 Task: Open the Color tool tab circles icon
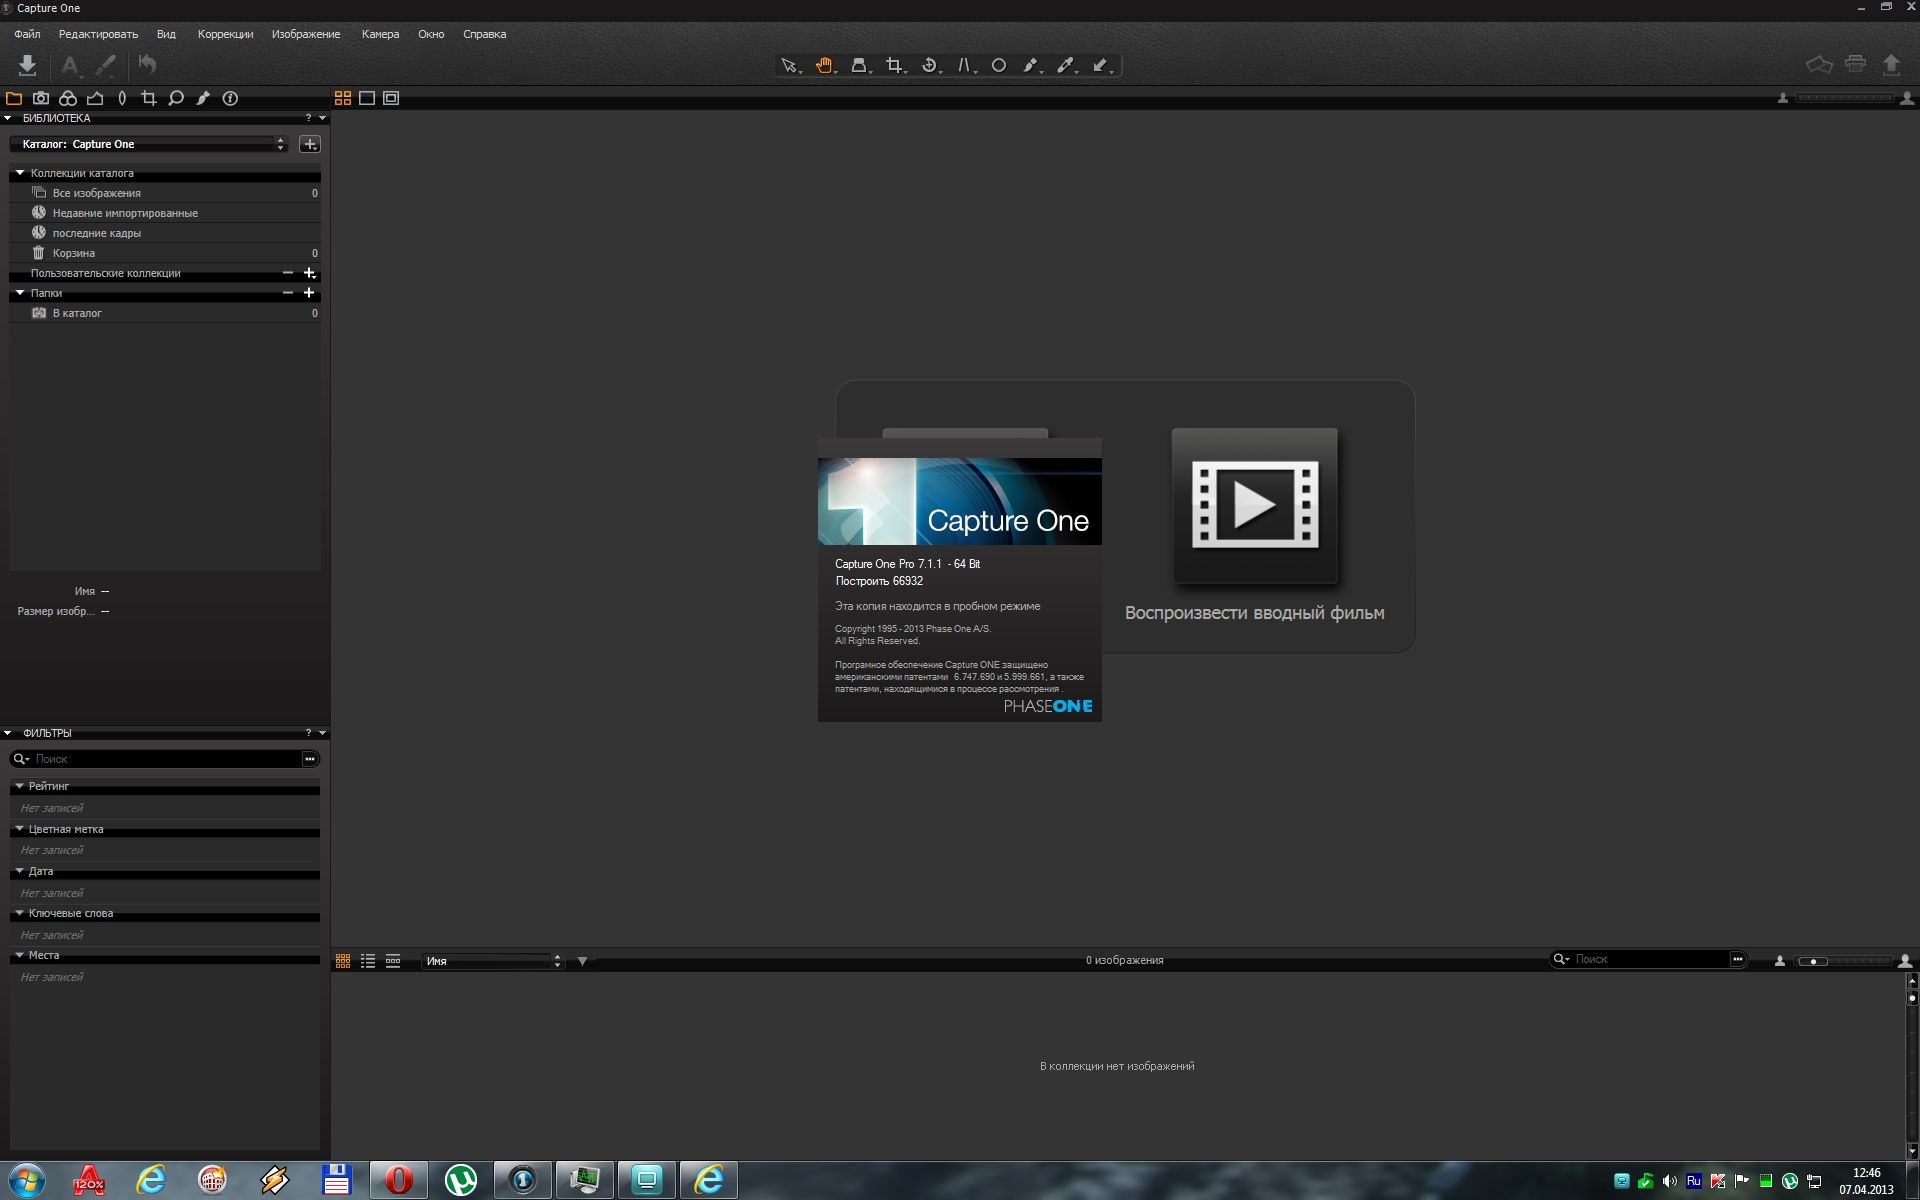click(68, 98)
